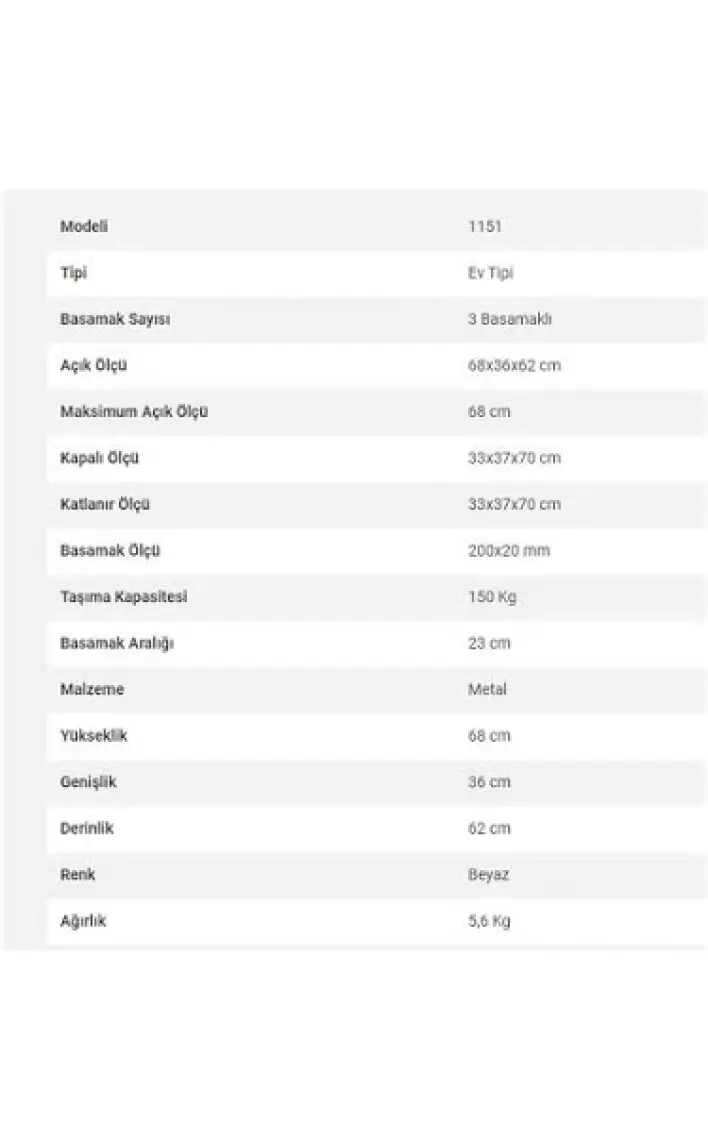This screenshot has width=708, height=1140.
Task: Click the Tipi specification label
Action: coord(73,273)
